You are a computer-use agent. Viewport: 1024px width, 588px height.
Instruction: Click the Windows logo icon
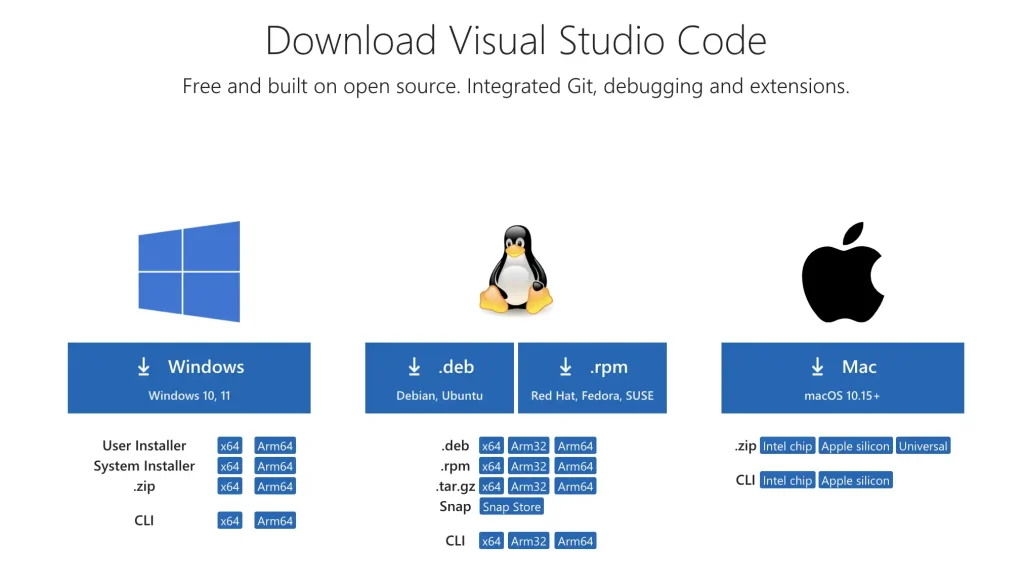189,271
